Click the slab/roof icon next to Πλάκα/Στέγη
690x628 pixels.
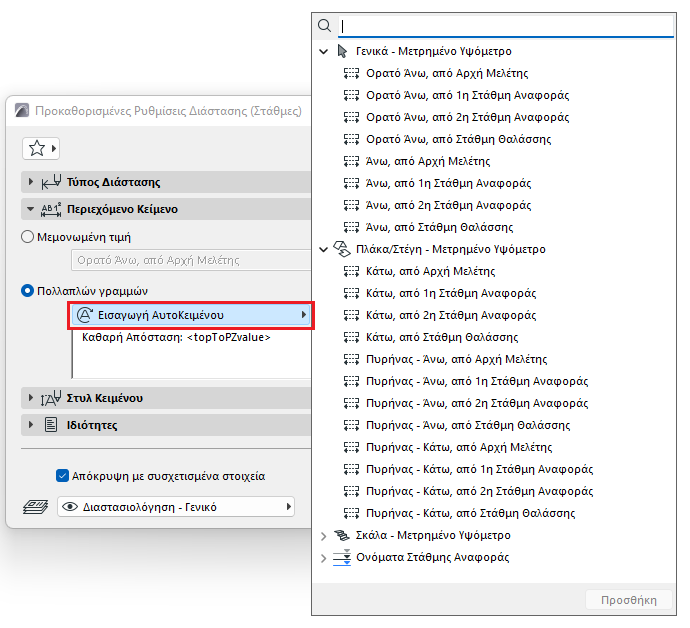coord(342,249)
